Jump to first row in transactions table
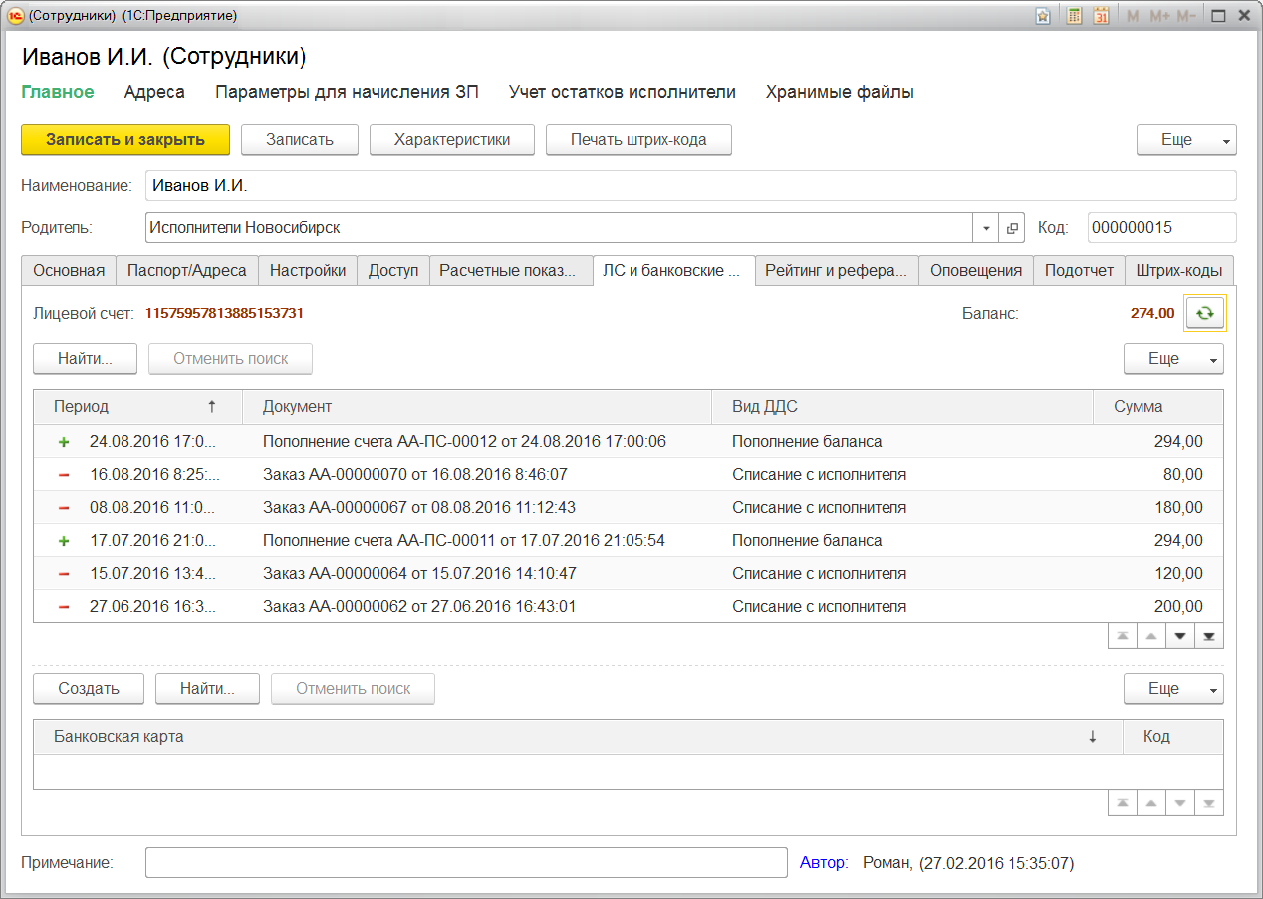This screenshot has width=1263, height=899. pos(1123,637)
